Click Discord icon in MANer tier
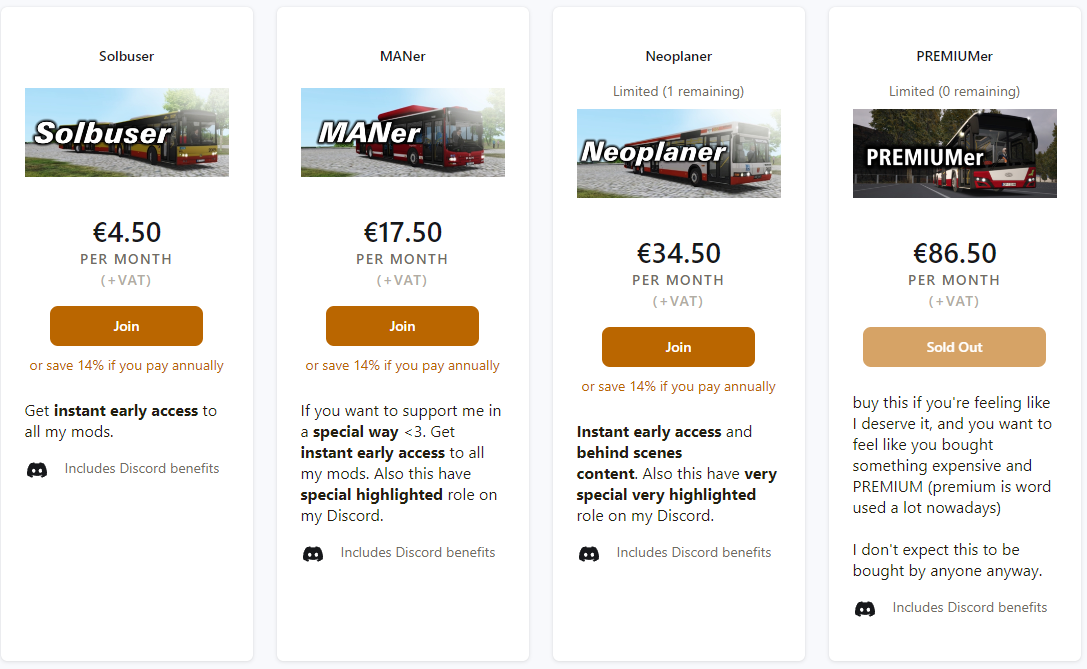The height and width of the screenshot is (669, 1087). click(x=313, y=553)
